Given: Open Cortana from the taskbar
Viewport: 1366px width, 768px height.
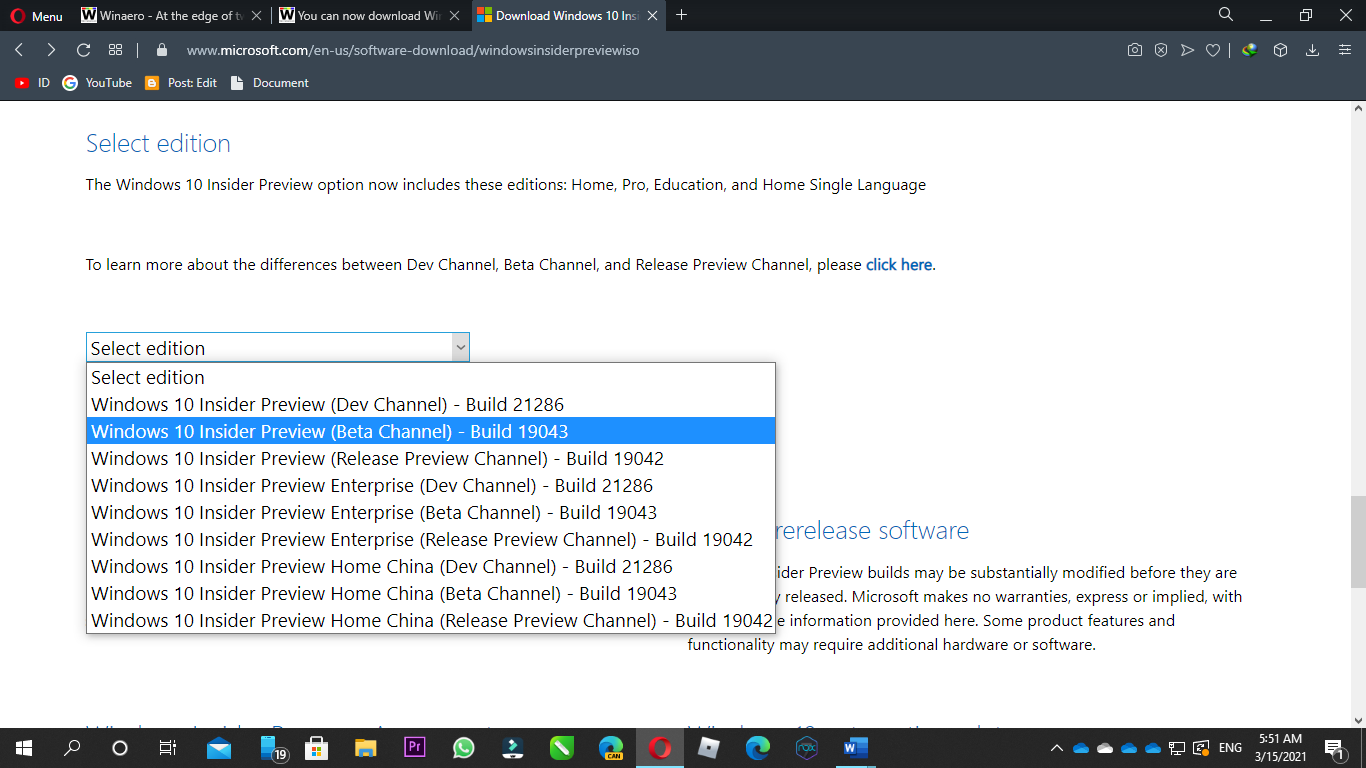Looking at the screenshot, I should (120, 748).
